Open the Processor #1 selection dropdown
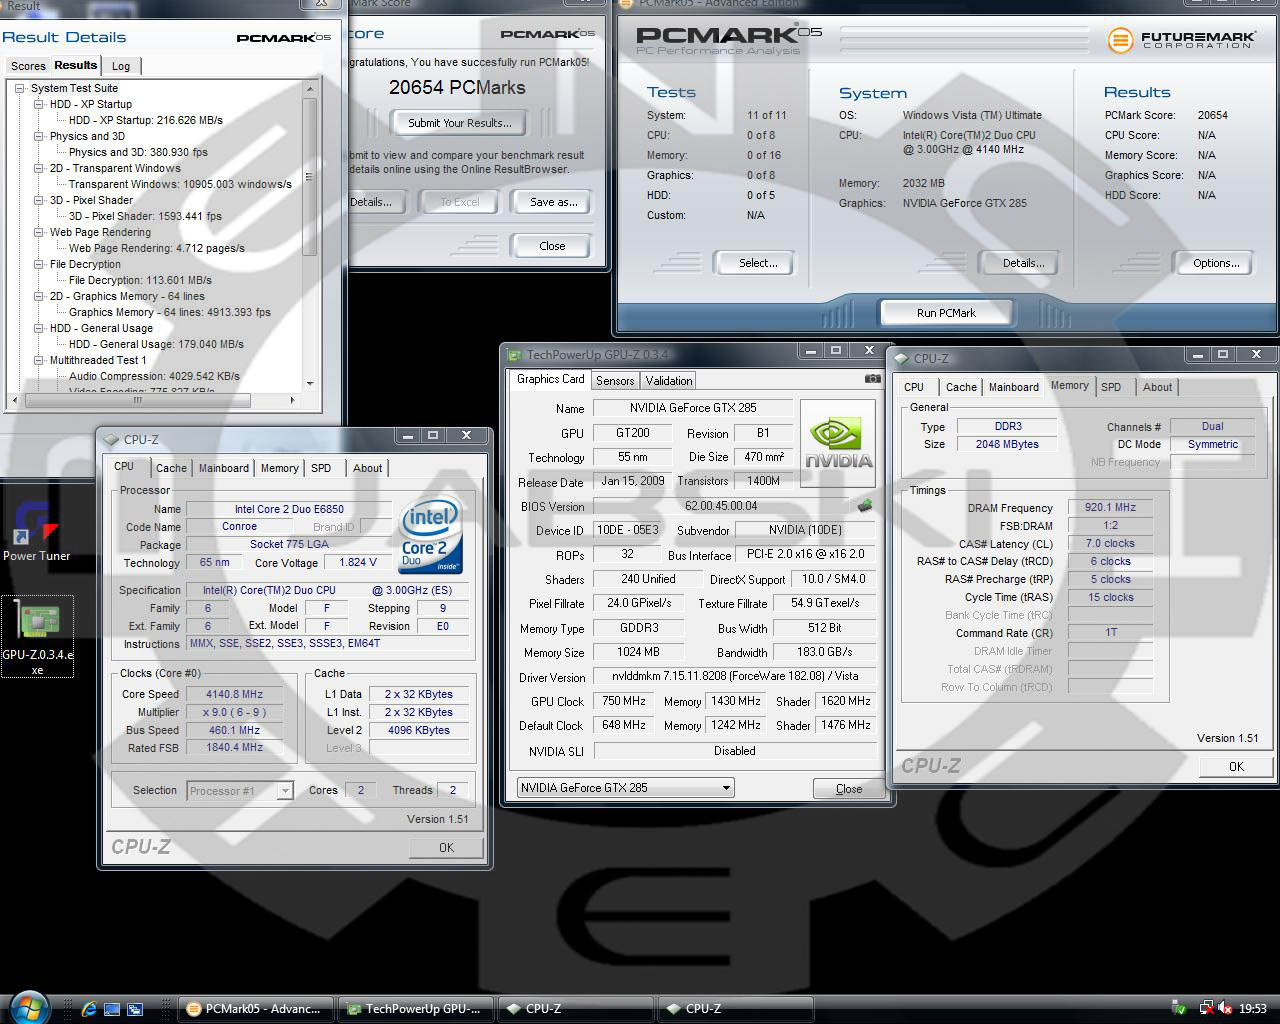The width and height of the screenshot is (1280, 1024). 285,791
